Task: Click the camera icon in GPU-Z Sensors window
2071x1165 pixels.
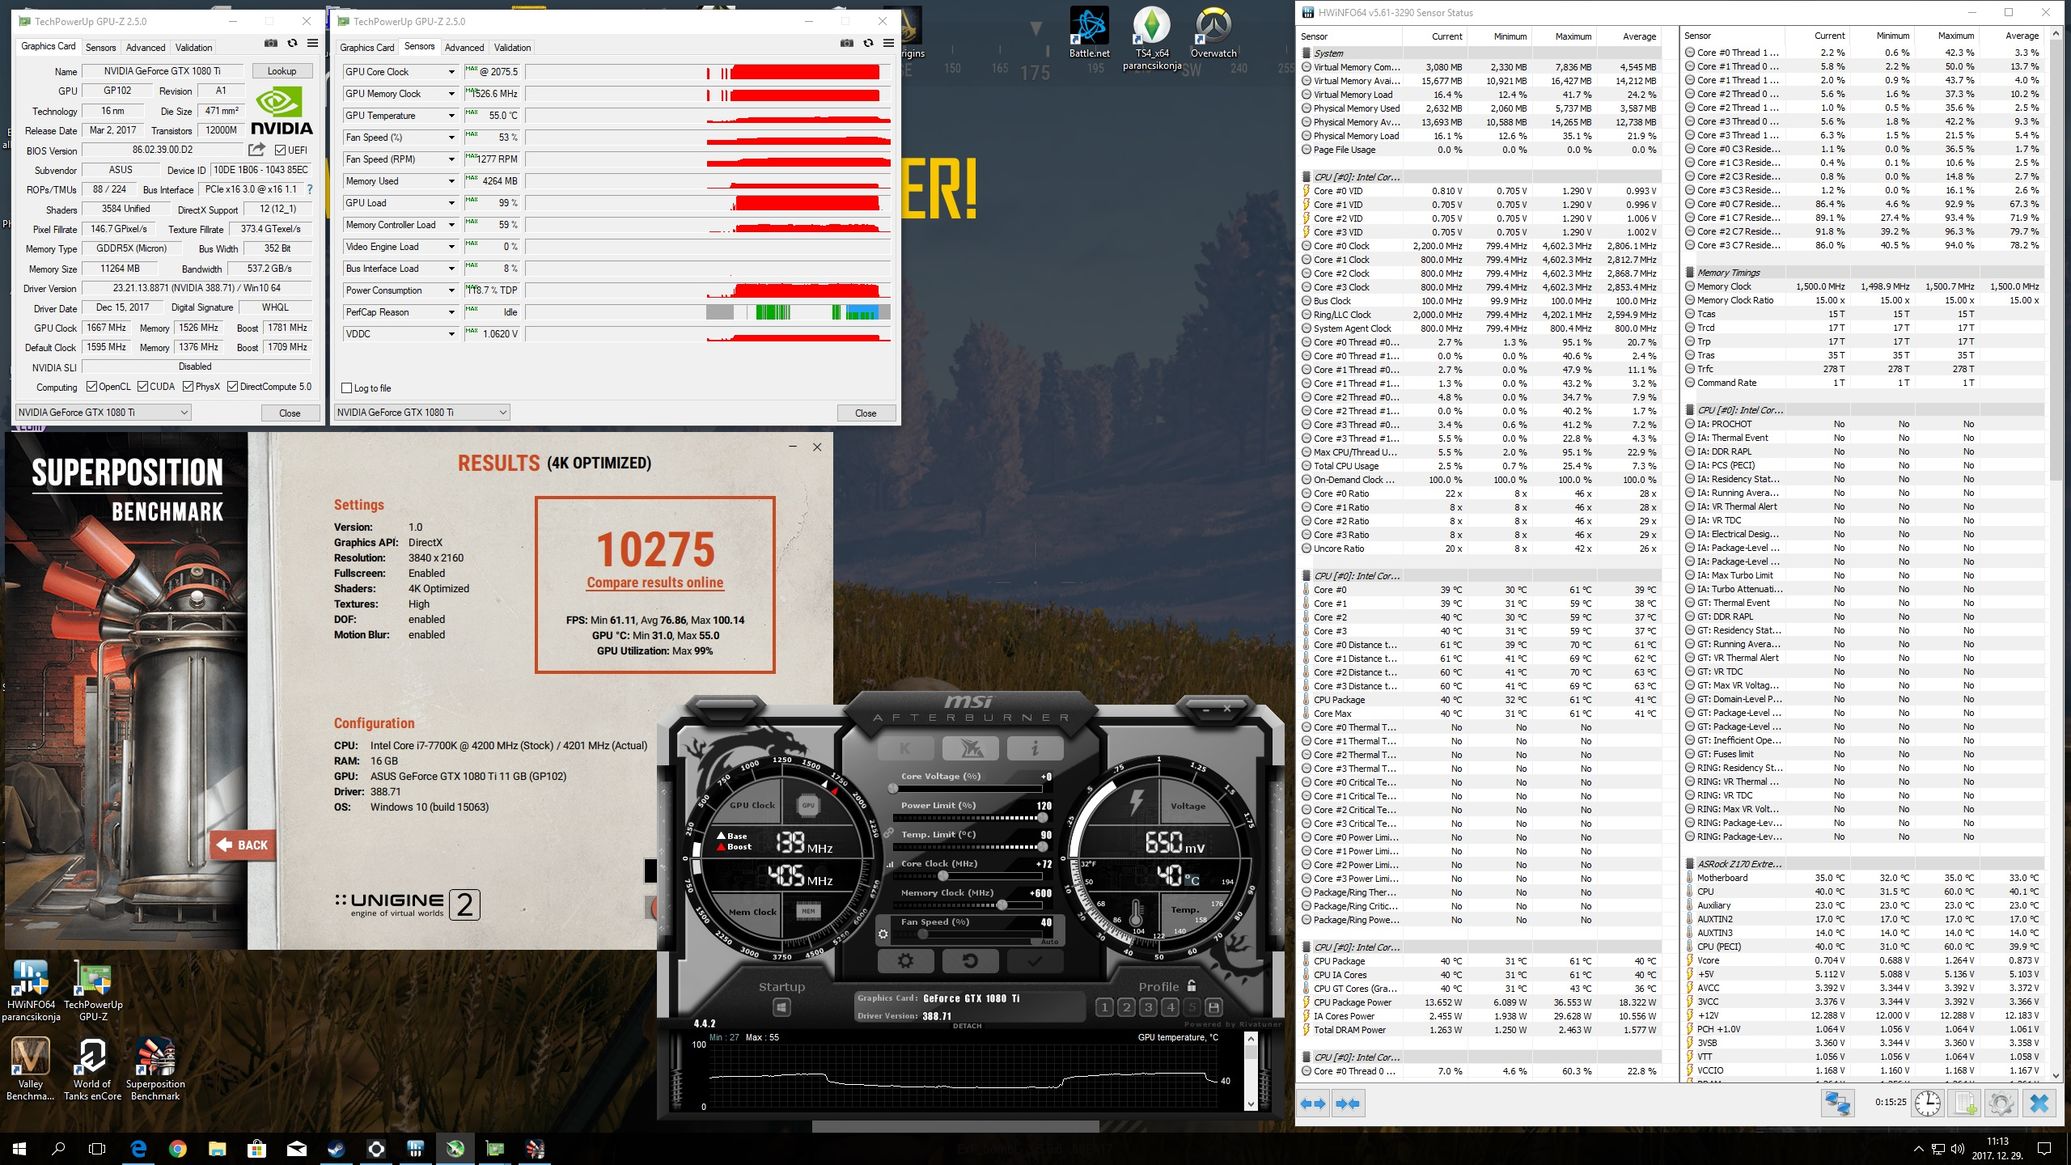Action: coord(847,44)
